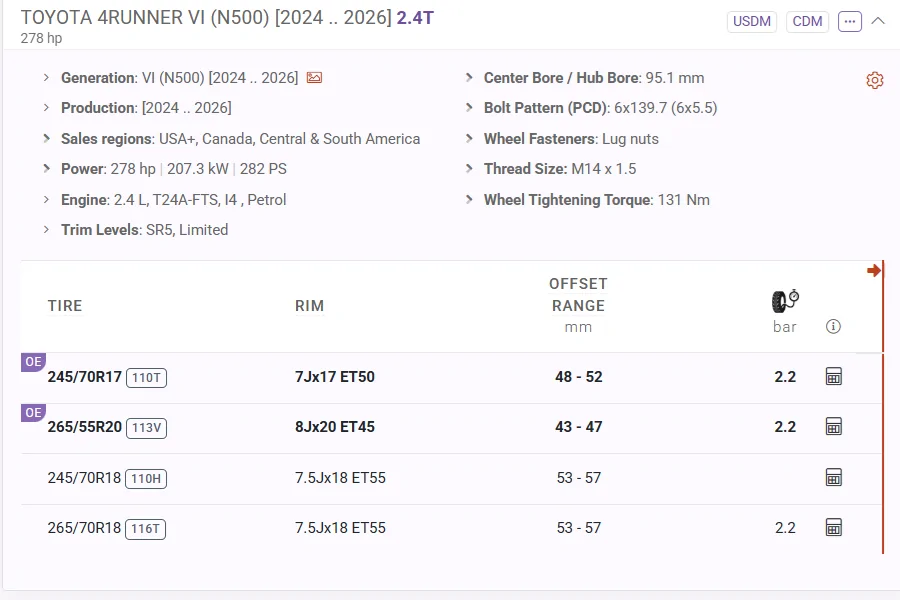900x600 pixels.
Task: Click the tire pressure info icon
Action: pos(833,327)
